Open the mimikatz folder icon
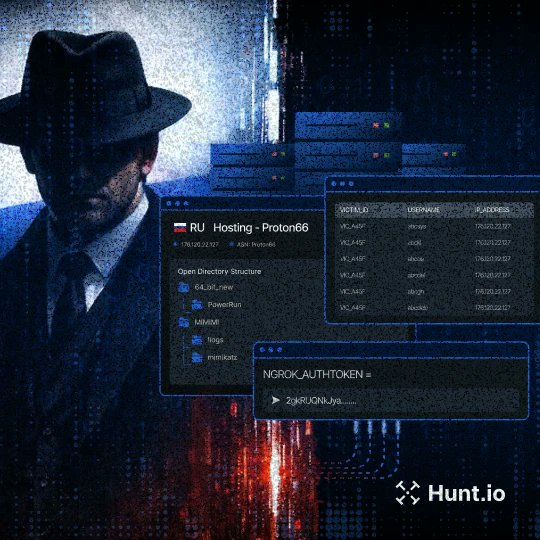This screenshot has height=540, width=540. 197,357
